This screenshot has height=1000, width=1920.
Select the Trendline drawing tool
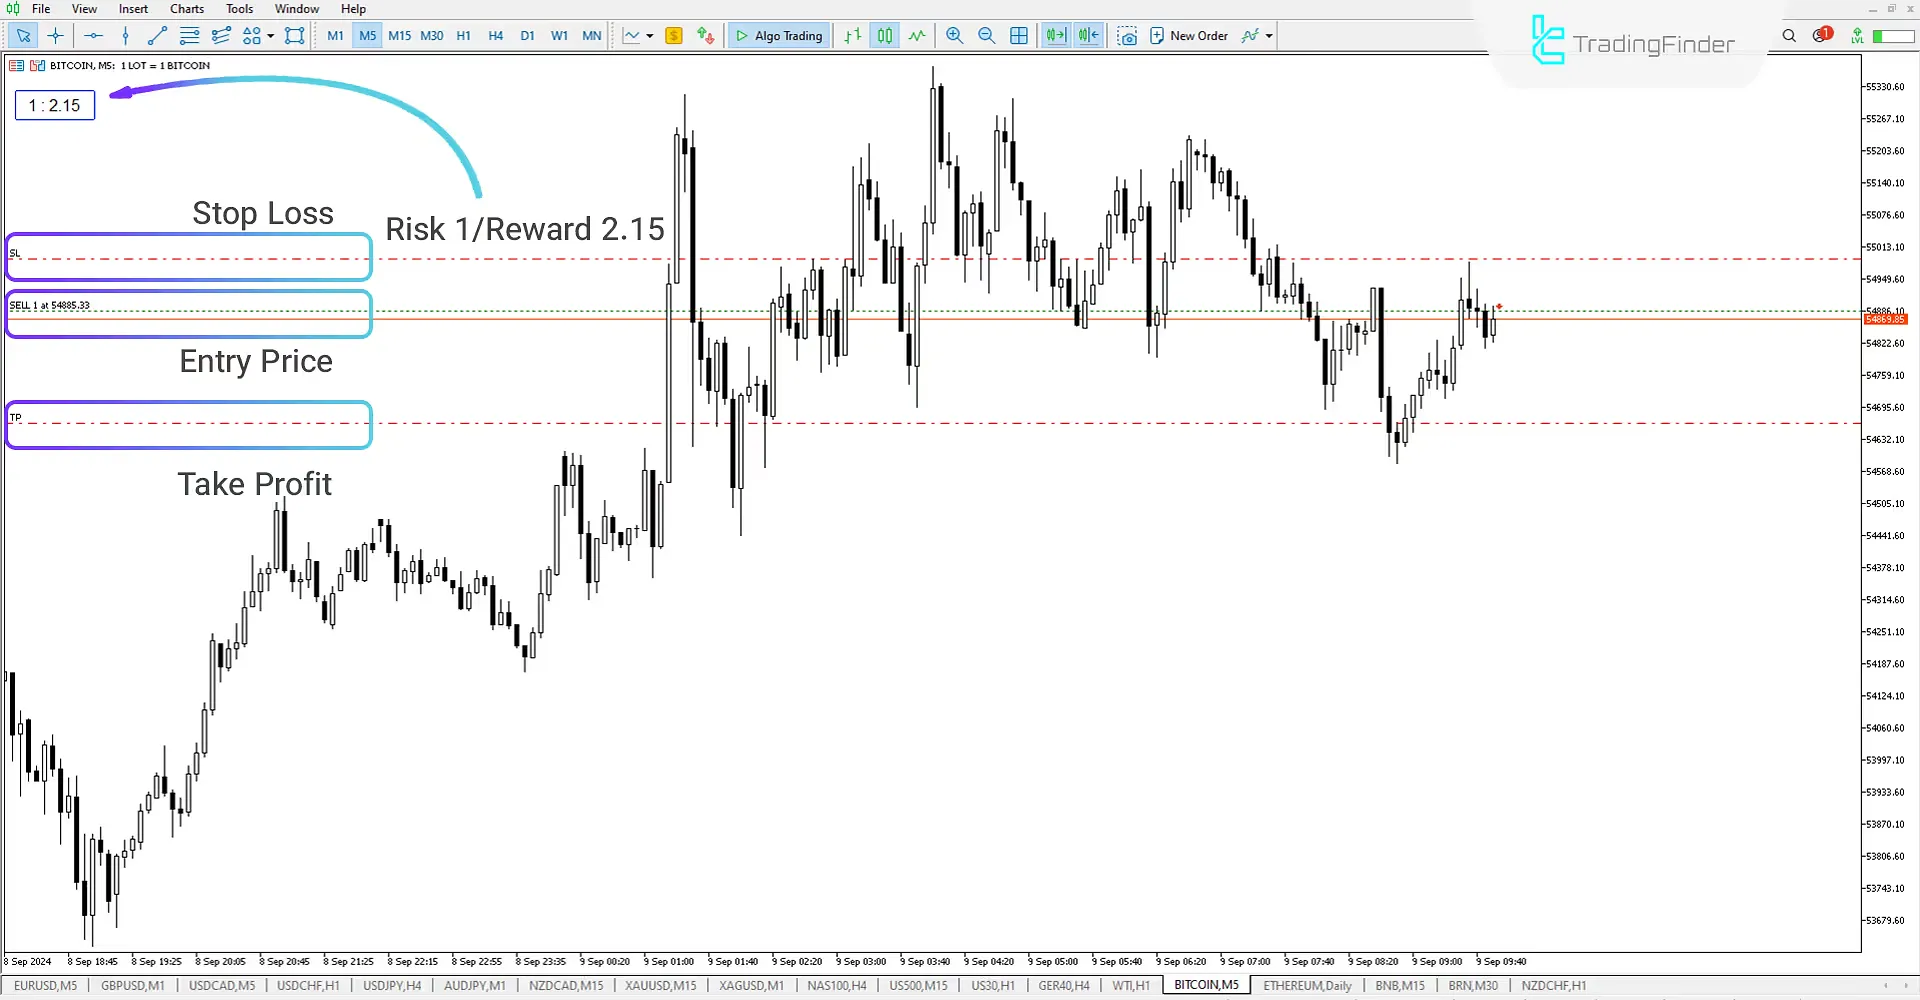pyautogui.click(x=156, y=35)
